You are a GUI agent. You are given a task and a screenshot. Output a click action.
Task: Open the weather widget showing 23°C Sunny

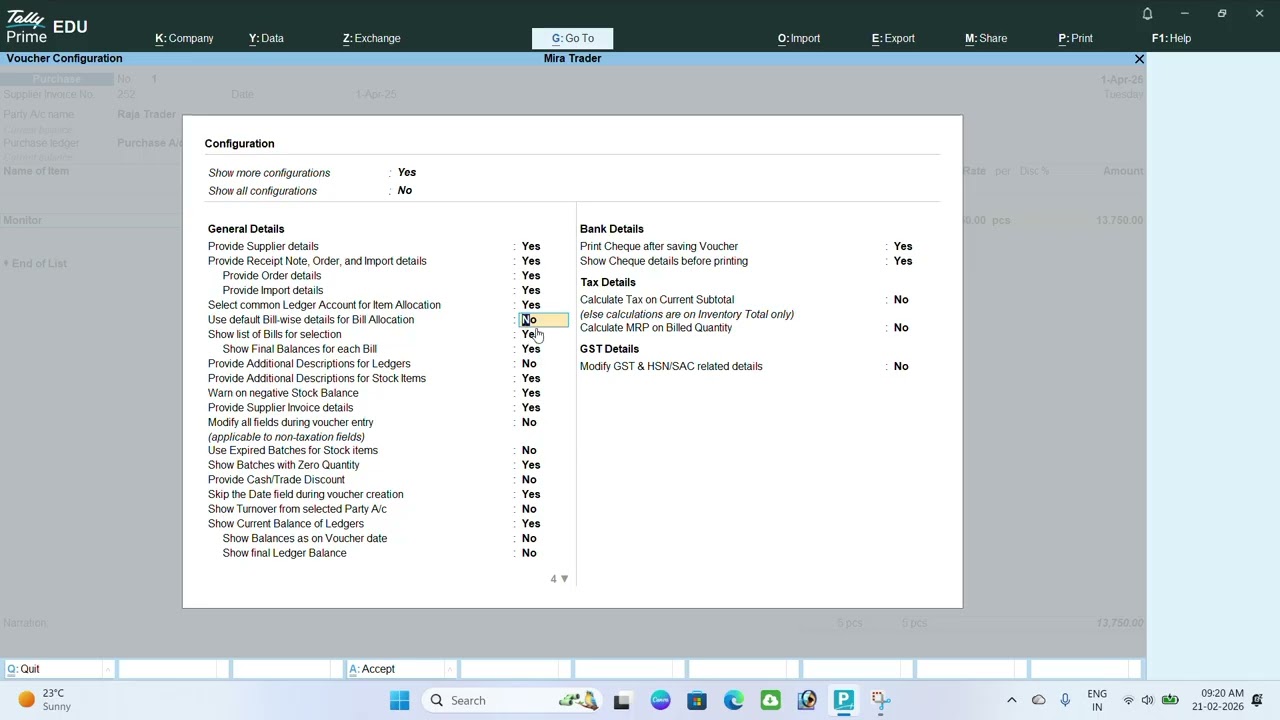[44, 700]
